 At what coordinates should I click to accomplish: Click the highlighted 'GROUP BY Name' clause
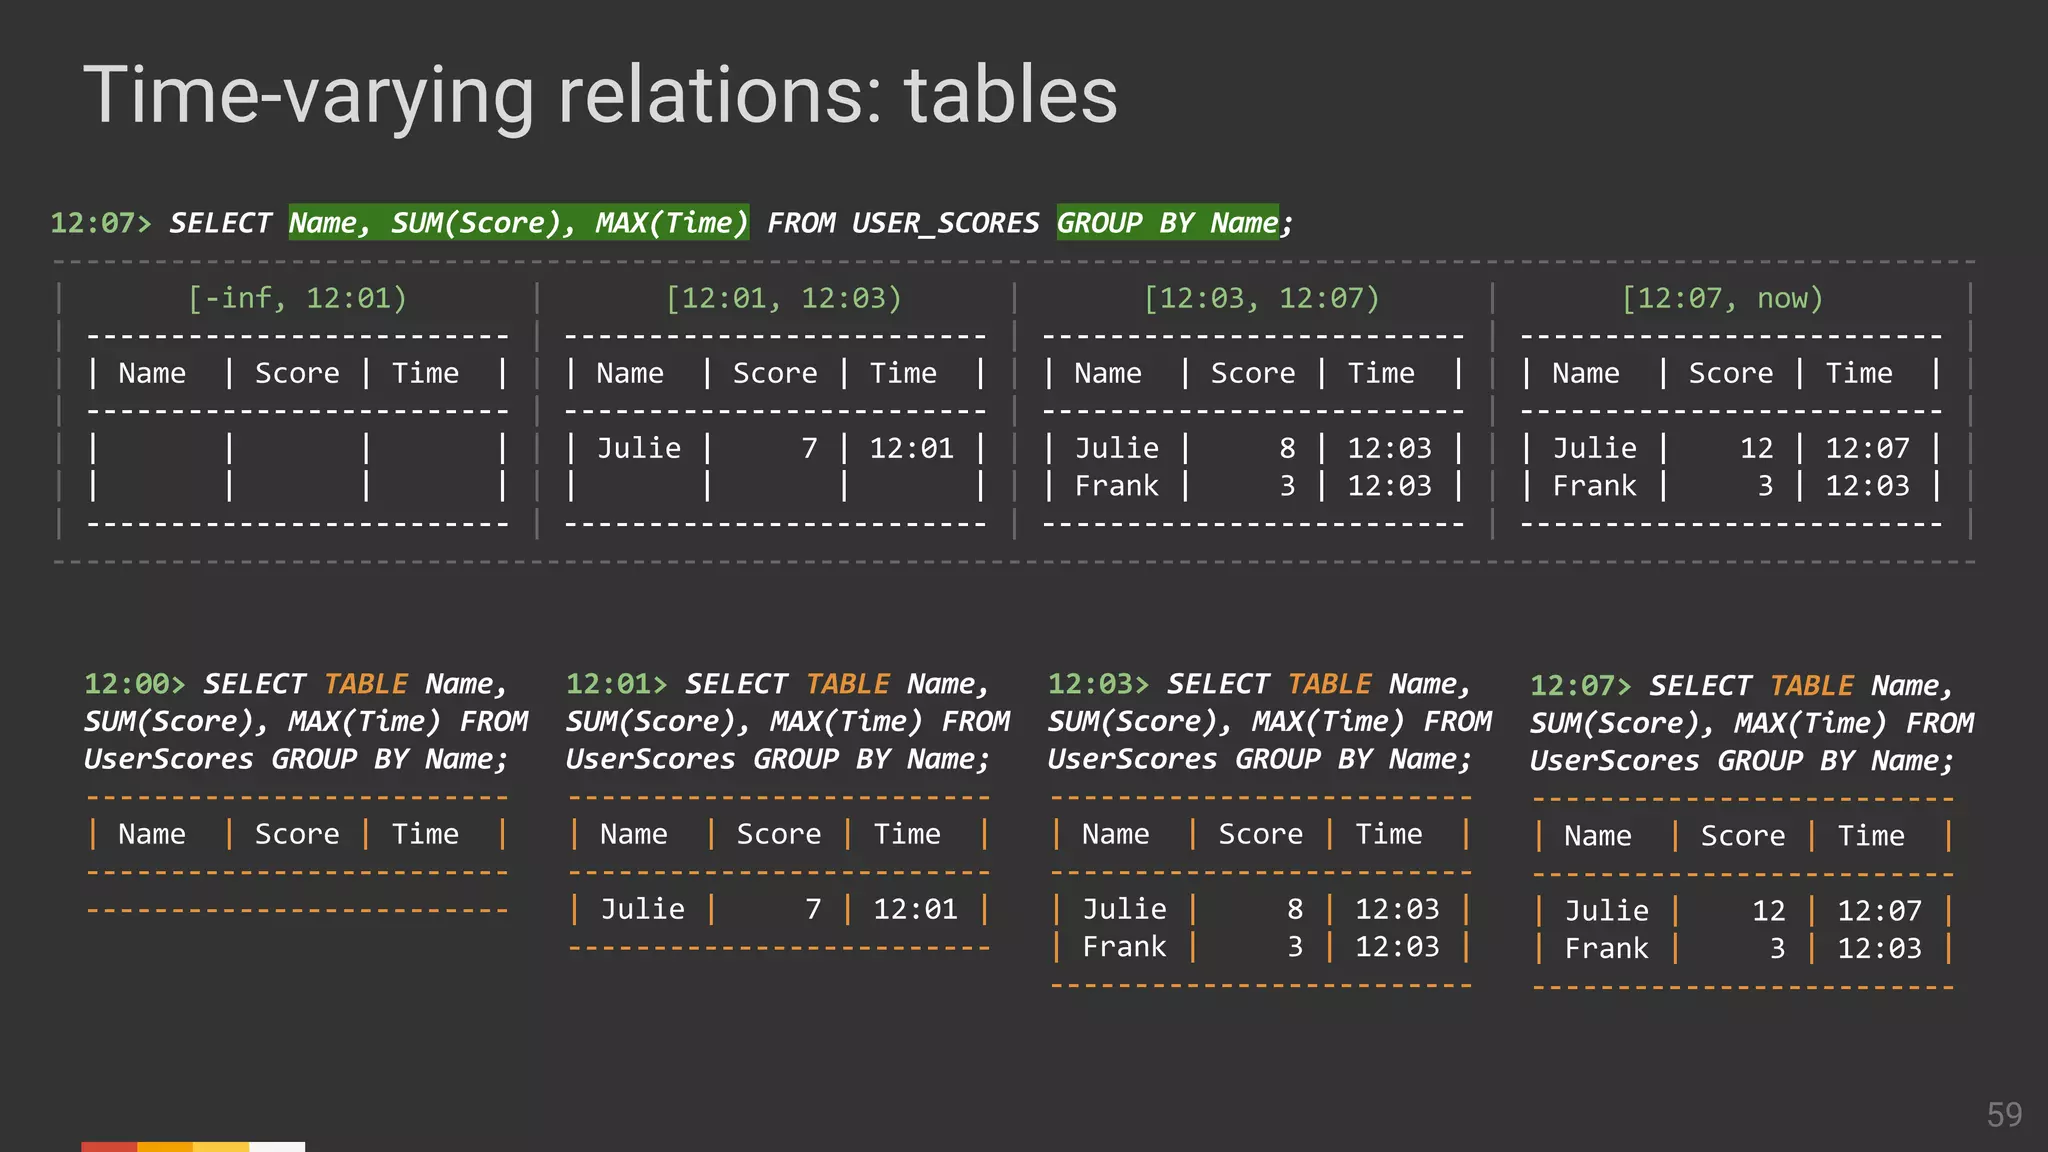pos(1167,222)
